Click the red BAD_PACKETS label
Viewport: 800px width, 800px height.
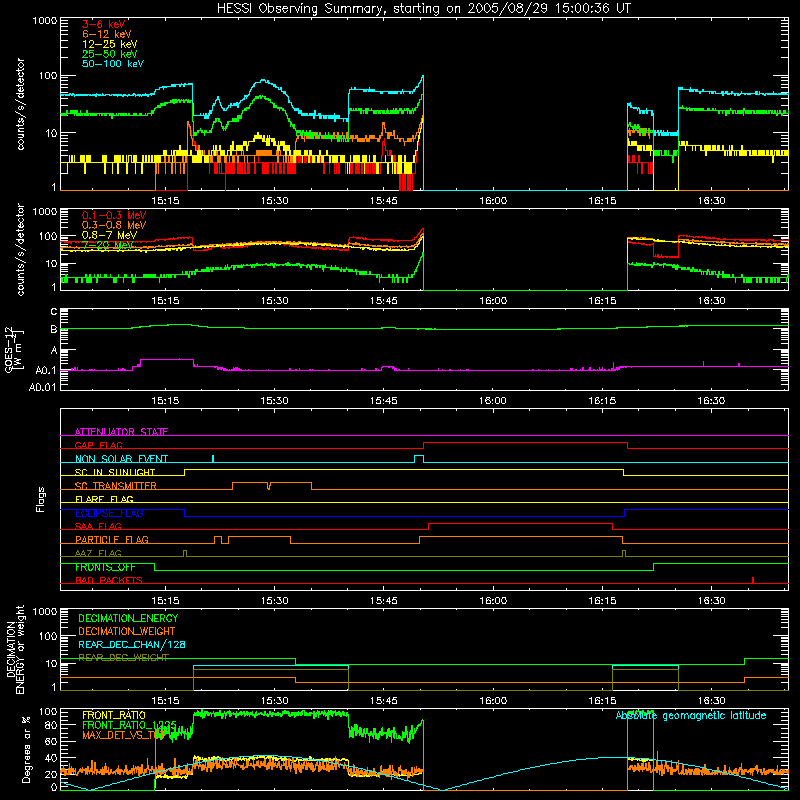(109, 580)
